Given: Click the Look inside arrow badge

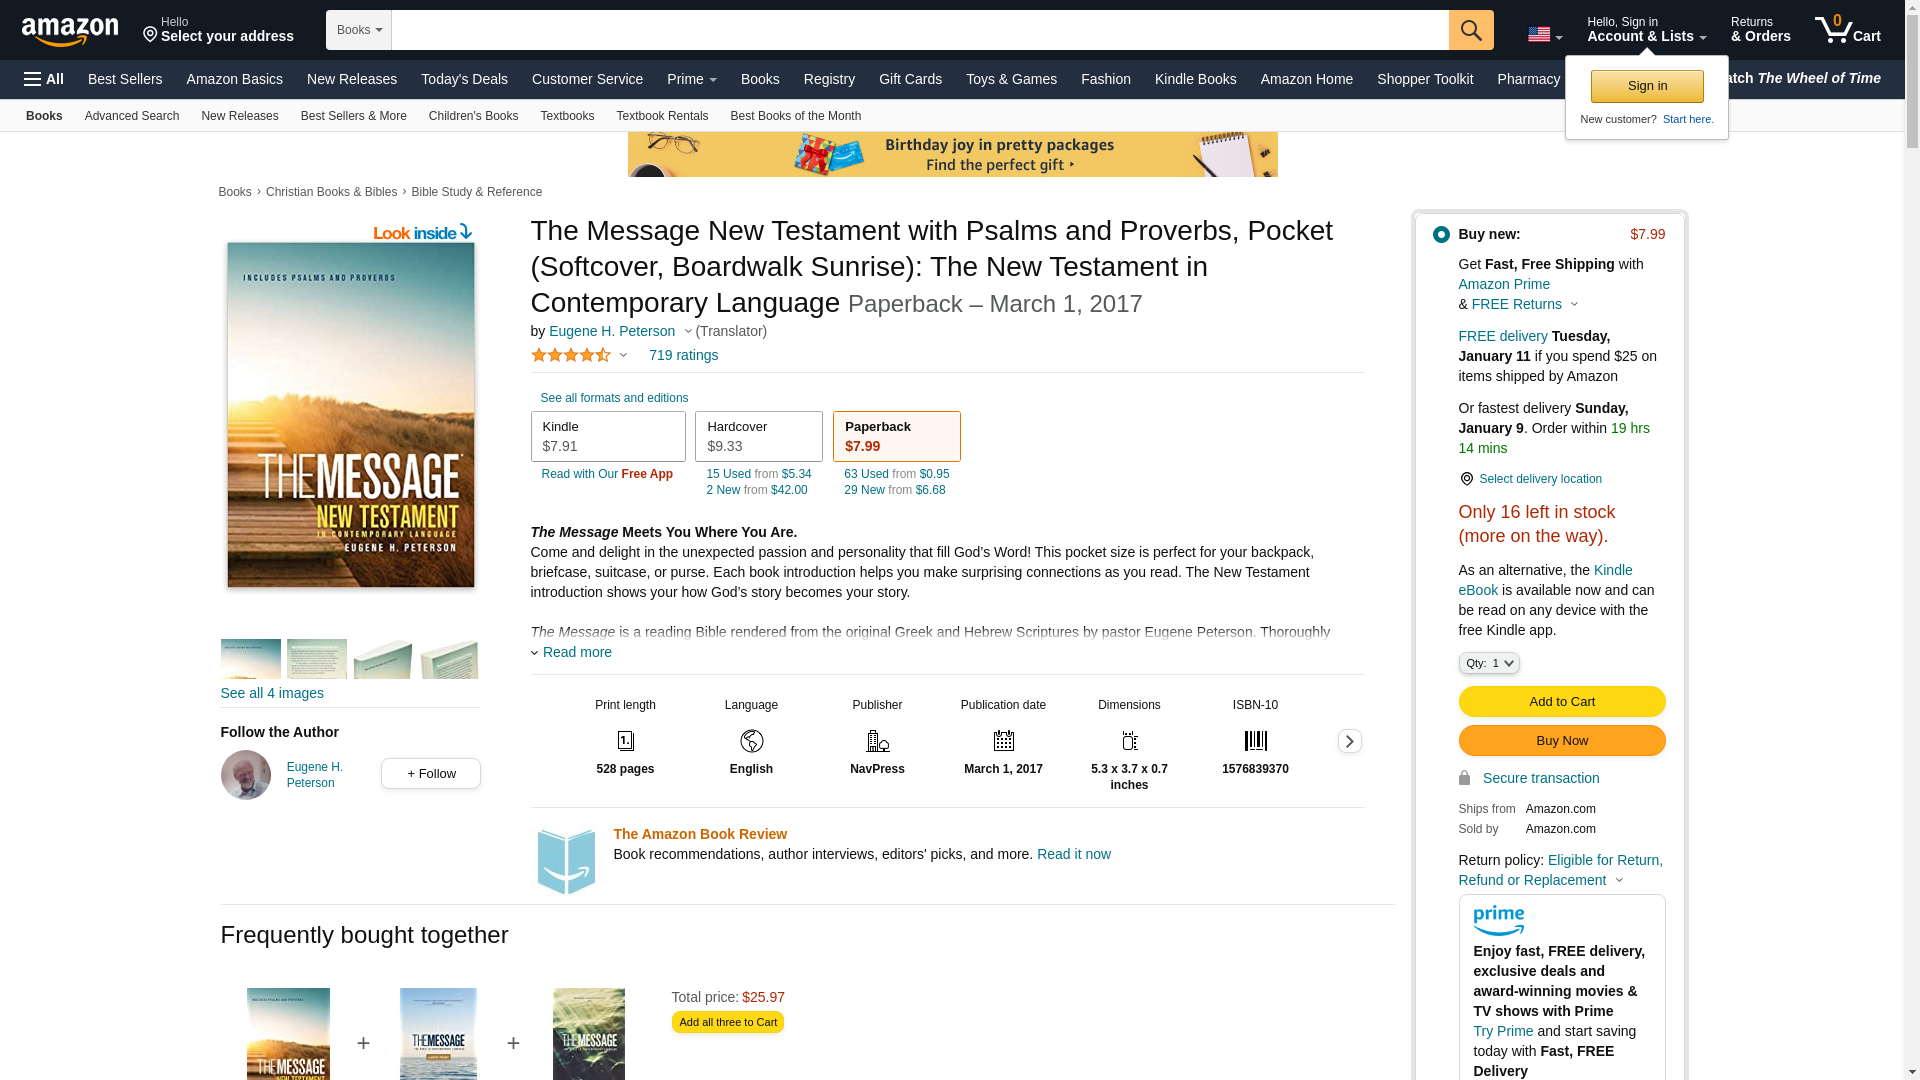Looking at the screenshot, I should [422, 233].
